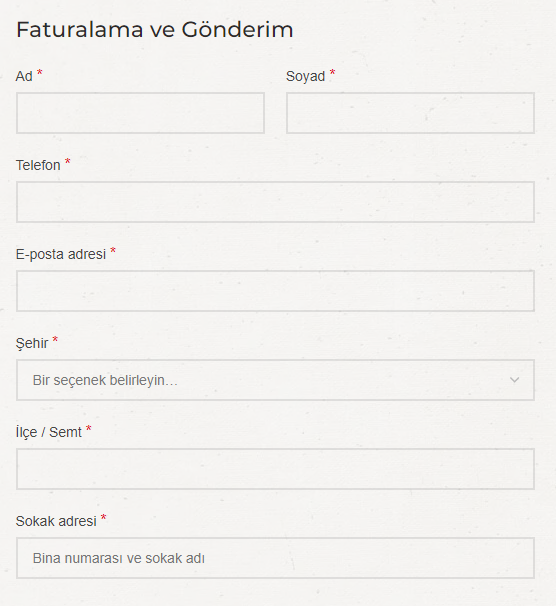The height and width of the screenshot is (606, 556).
Task: Click the required asterisk after Sokak adresi
Action: [x=103, y=517]
